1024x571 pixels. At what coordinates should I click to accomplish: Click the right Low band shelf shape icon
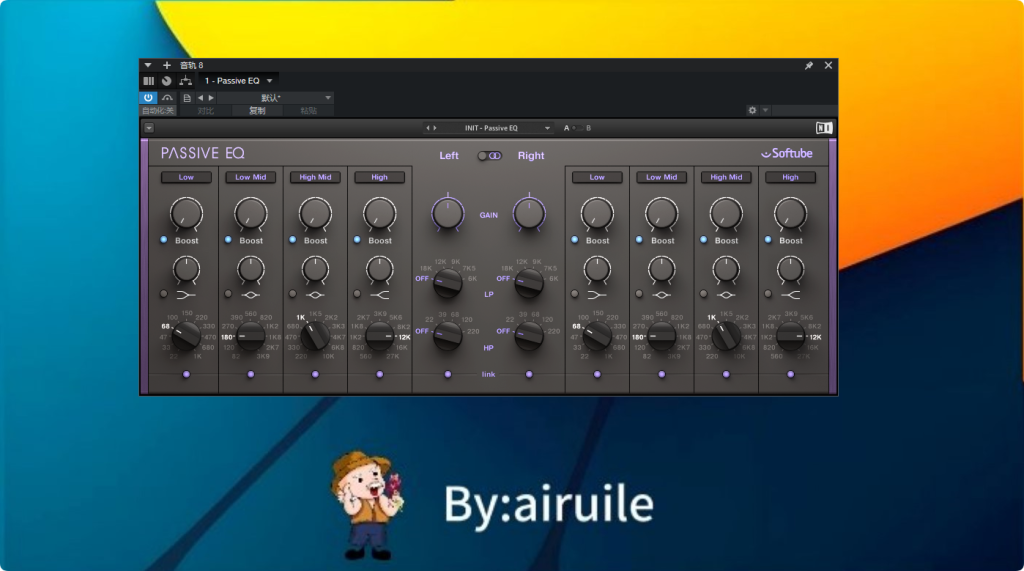click(x=597, y=295)
